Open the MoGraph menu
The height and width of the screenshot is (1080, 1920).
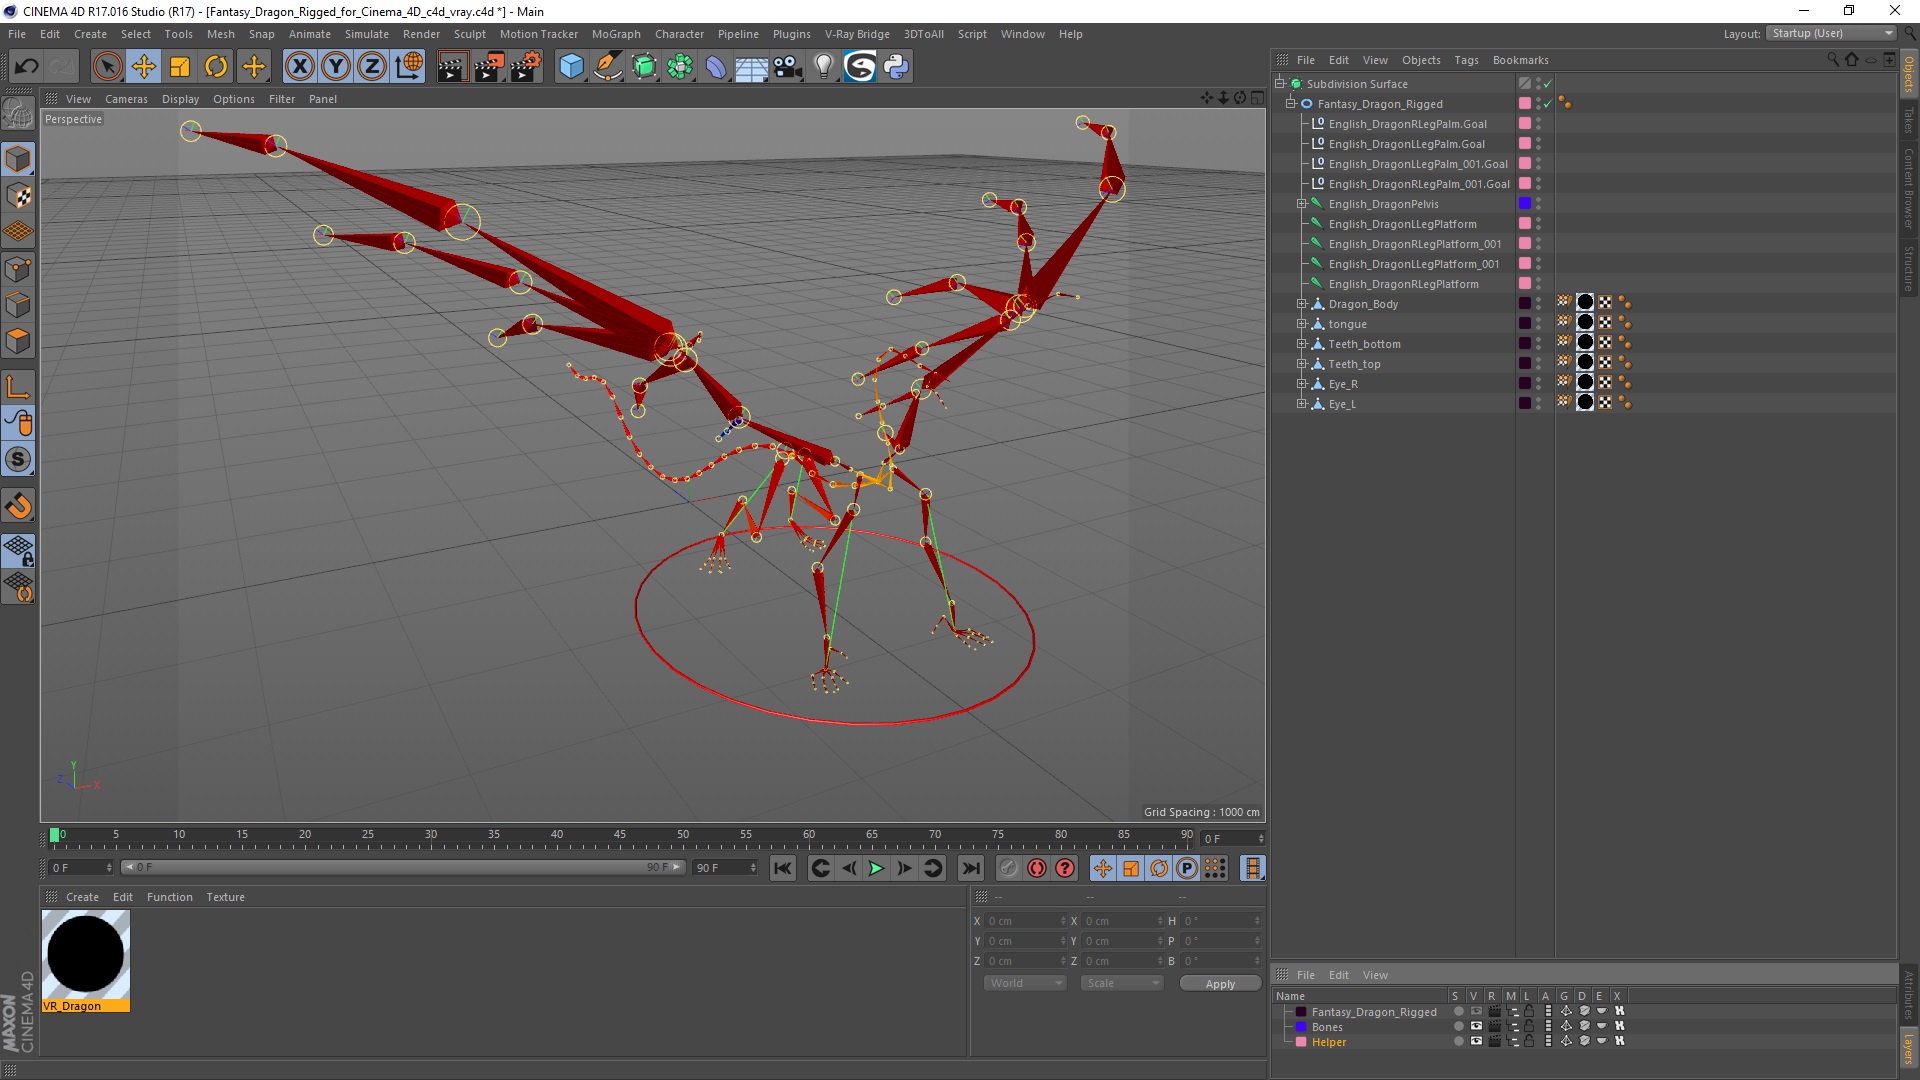[x=616, y=34]
